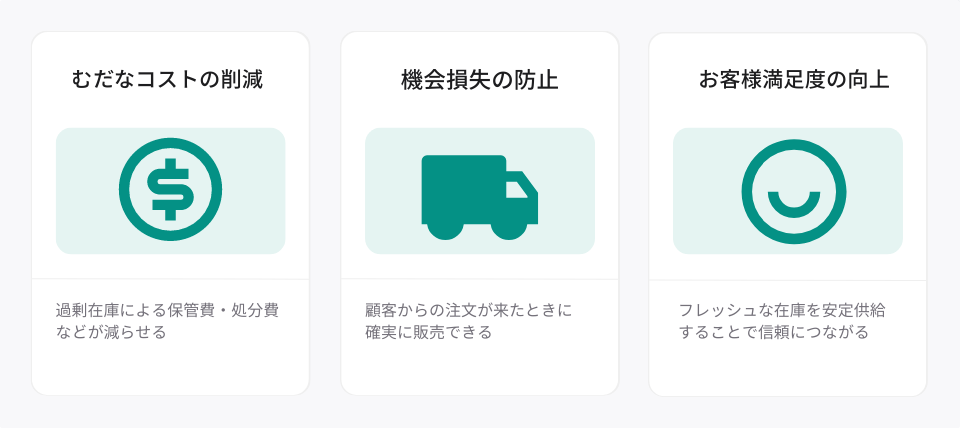Select the 機会損失の防止 heading
Screen dimensions: 960x428
pyautogui.click(x=479, y=80)
